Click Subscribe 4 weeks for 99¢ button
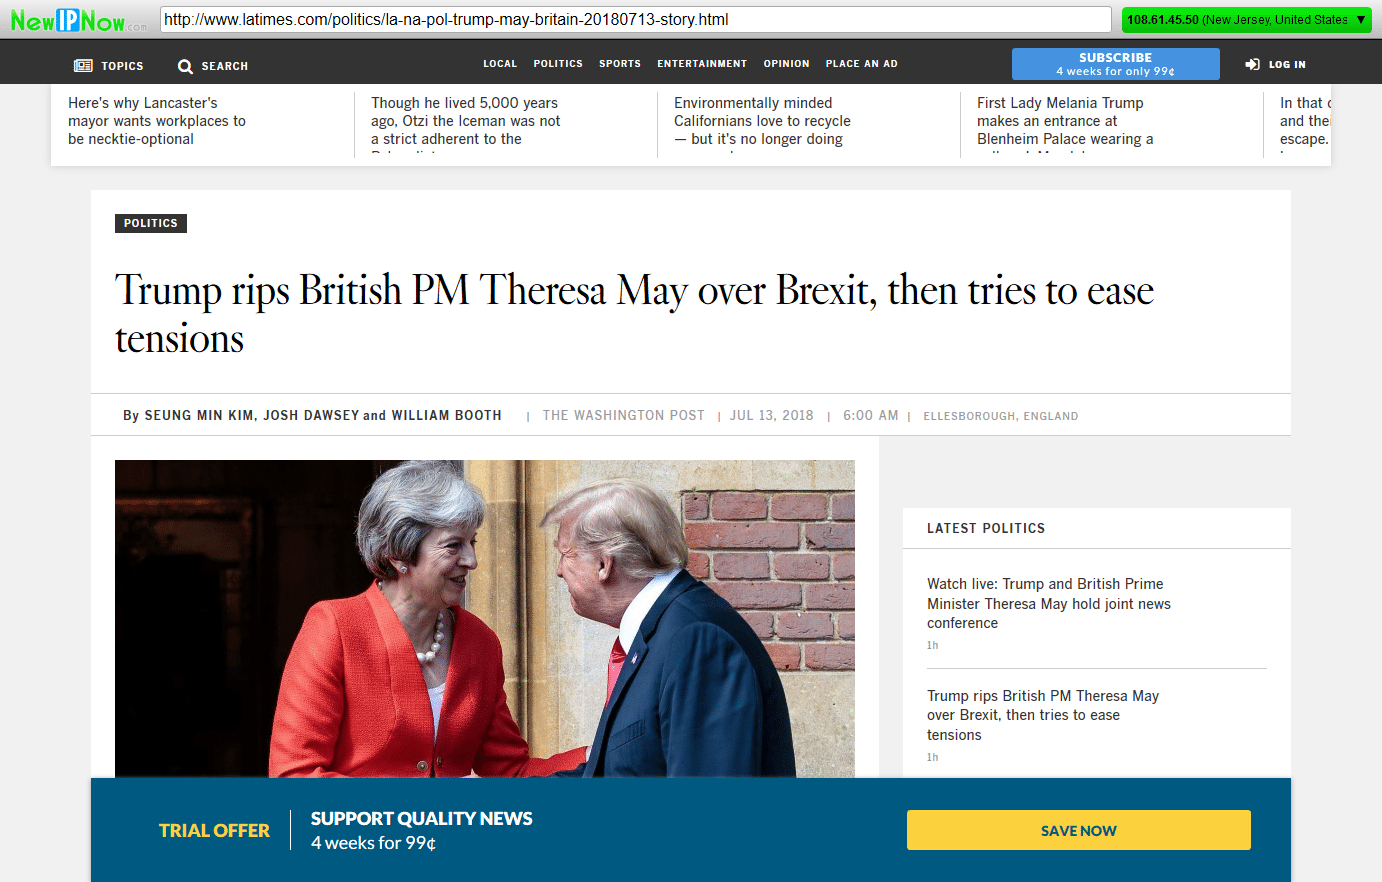Screen dimensions: 1382x882 click(1116, 64)
